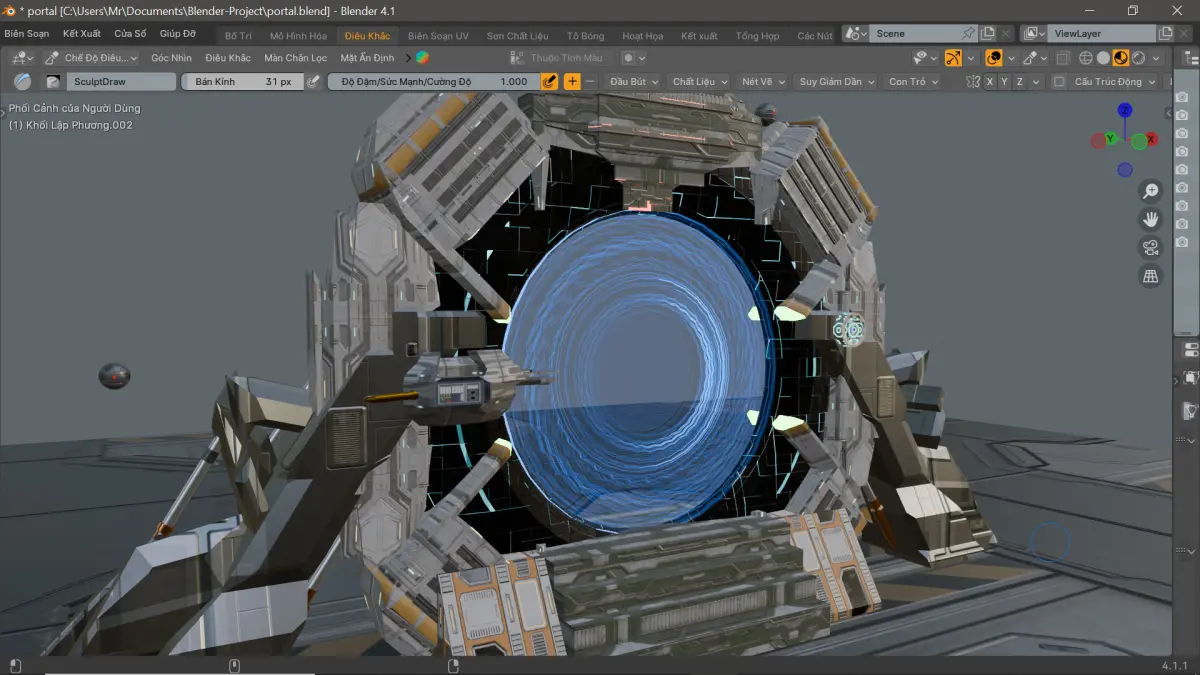
Task: Open the Mặt Ấn Định menu
Action: pyautogui.click(x=367, y=58)
